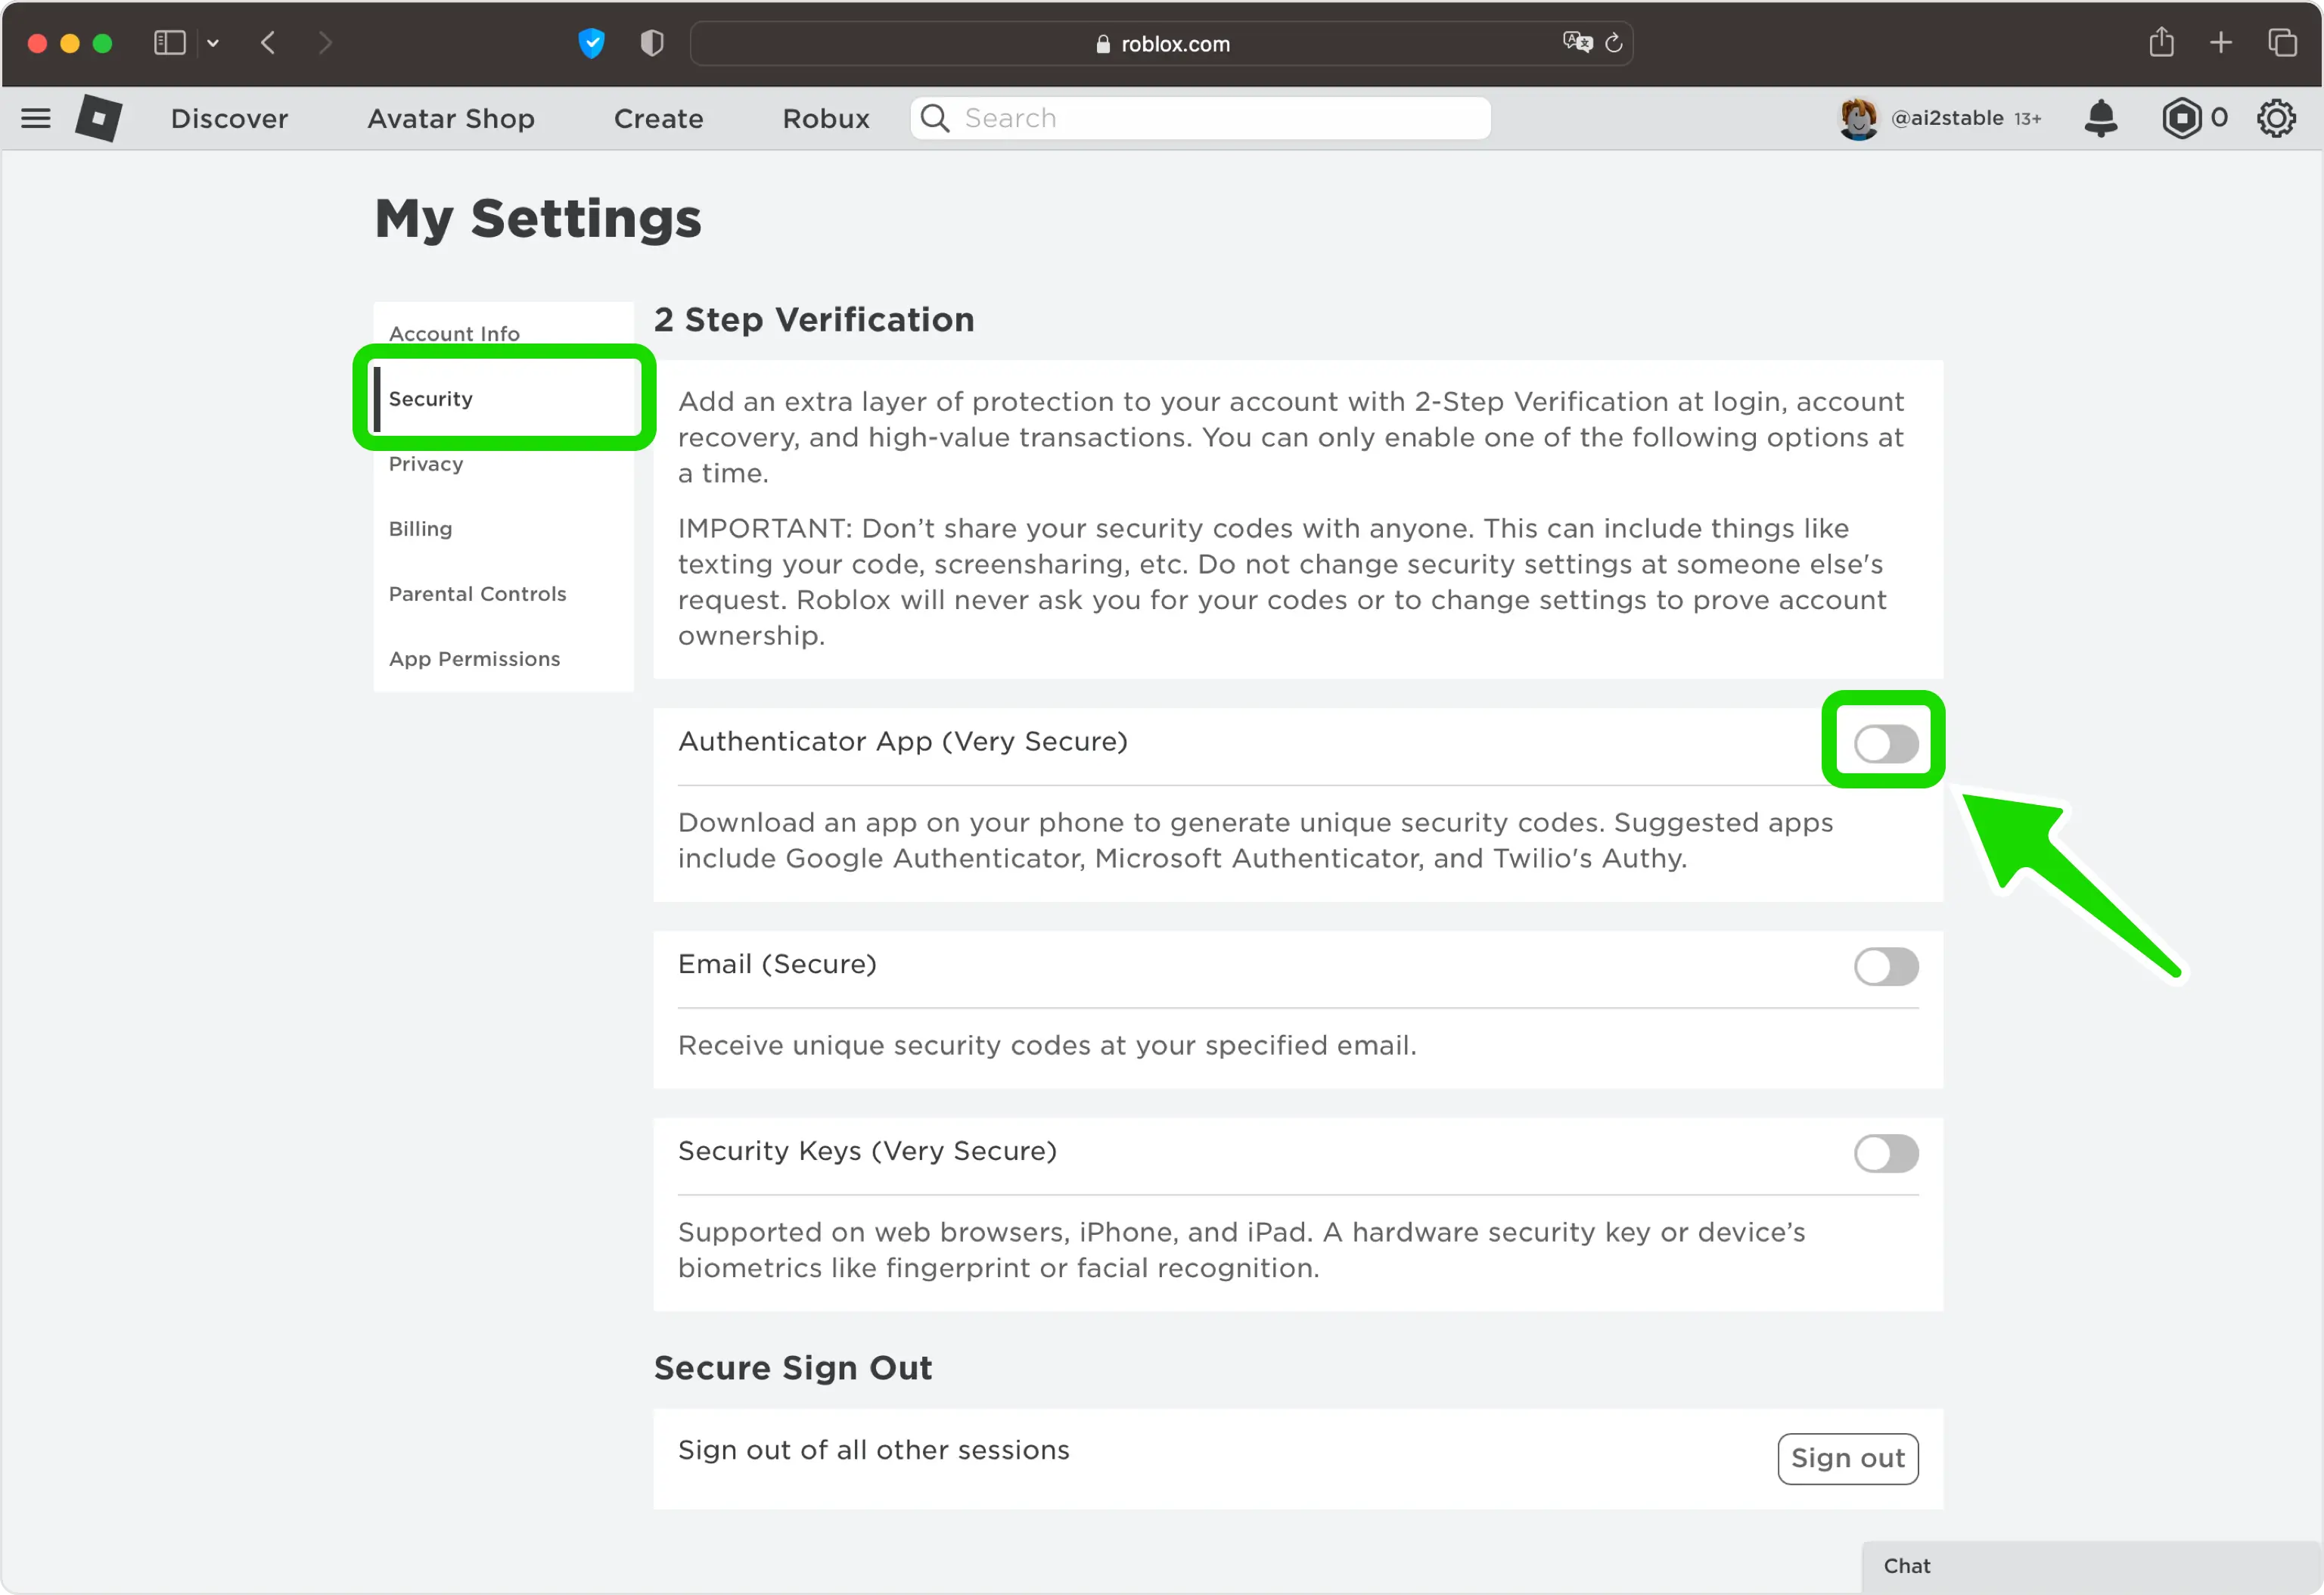Viewport: 2324px width, 1595px height.
Task: Open the Account Info settings section
Action: click(454, 332)
